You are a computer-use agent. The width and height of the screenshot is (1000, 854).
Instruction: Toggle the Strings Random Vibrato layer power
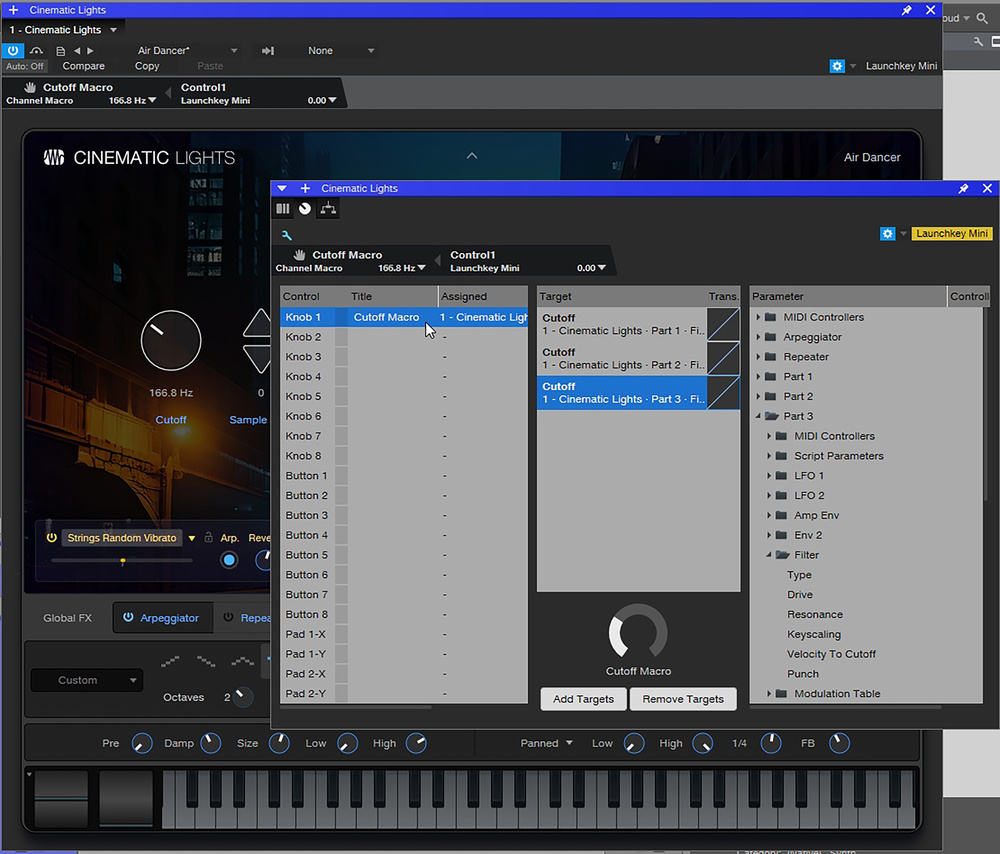pos(51,538)
